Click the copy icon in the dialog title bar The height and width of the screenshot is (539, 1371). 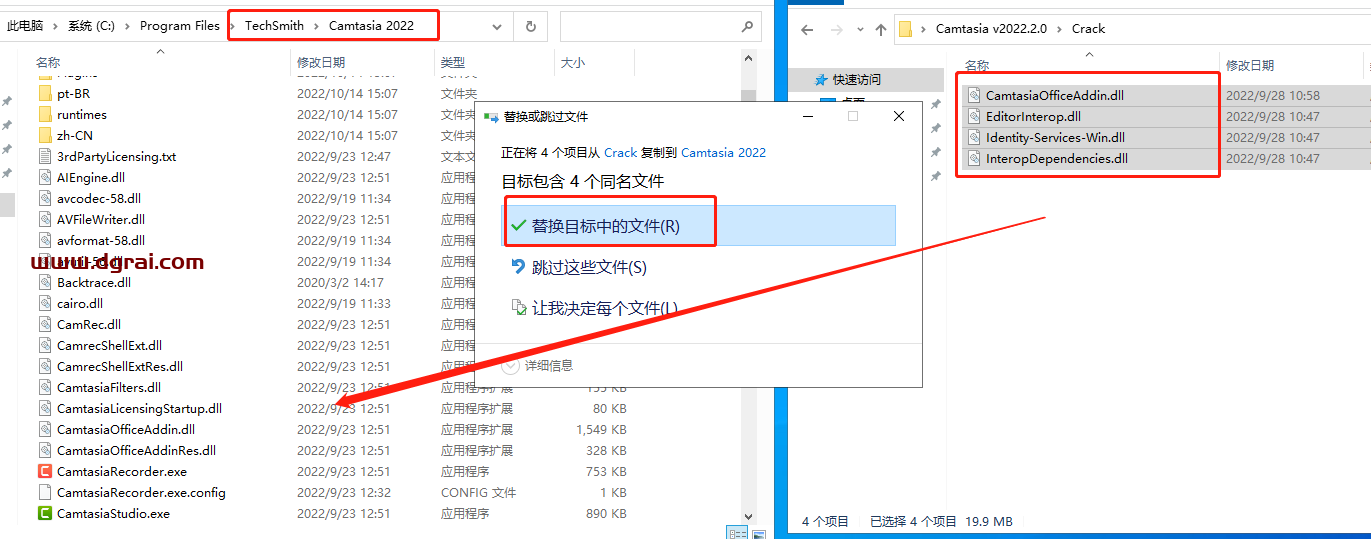tap(491, 116)
